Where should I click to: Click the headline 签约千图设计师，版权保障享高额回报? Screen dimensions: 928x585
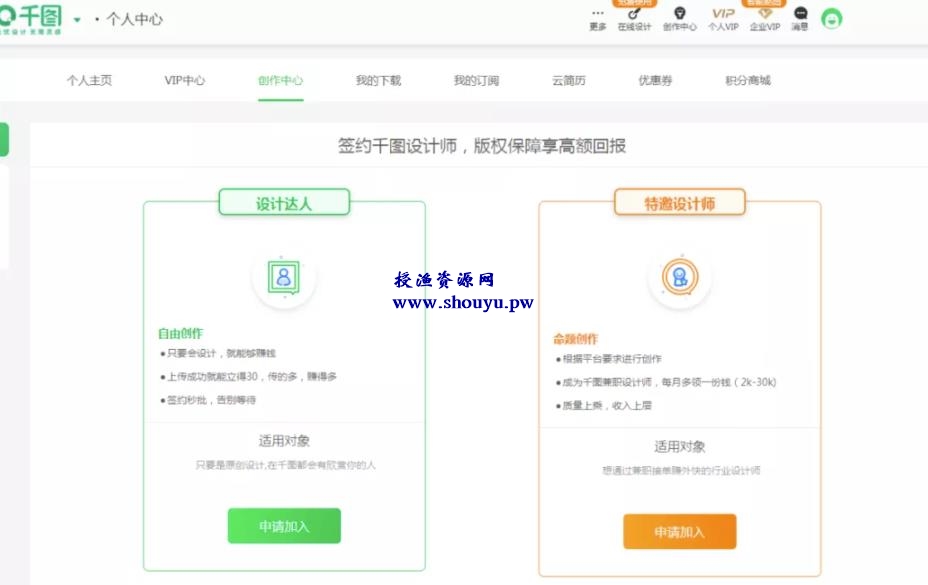[482, 146]
